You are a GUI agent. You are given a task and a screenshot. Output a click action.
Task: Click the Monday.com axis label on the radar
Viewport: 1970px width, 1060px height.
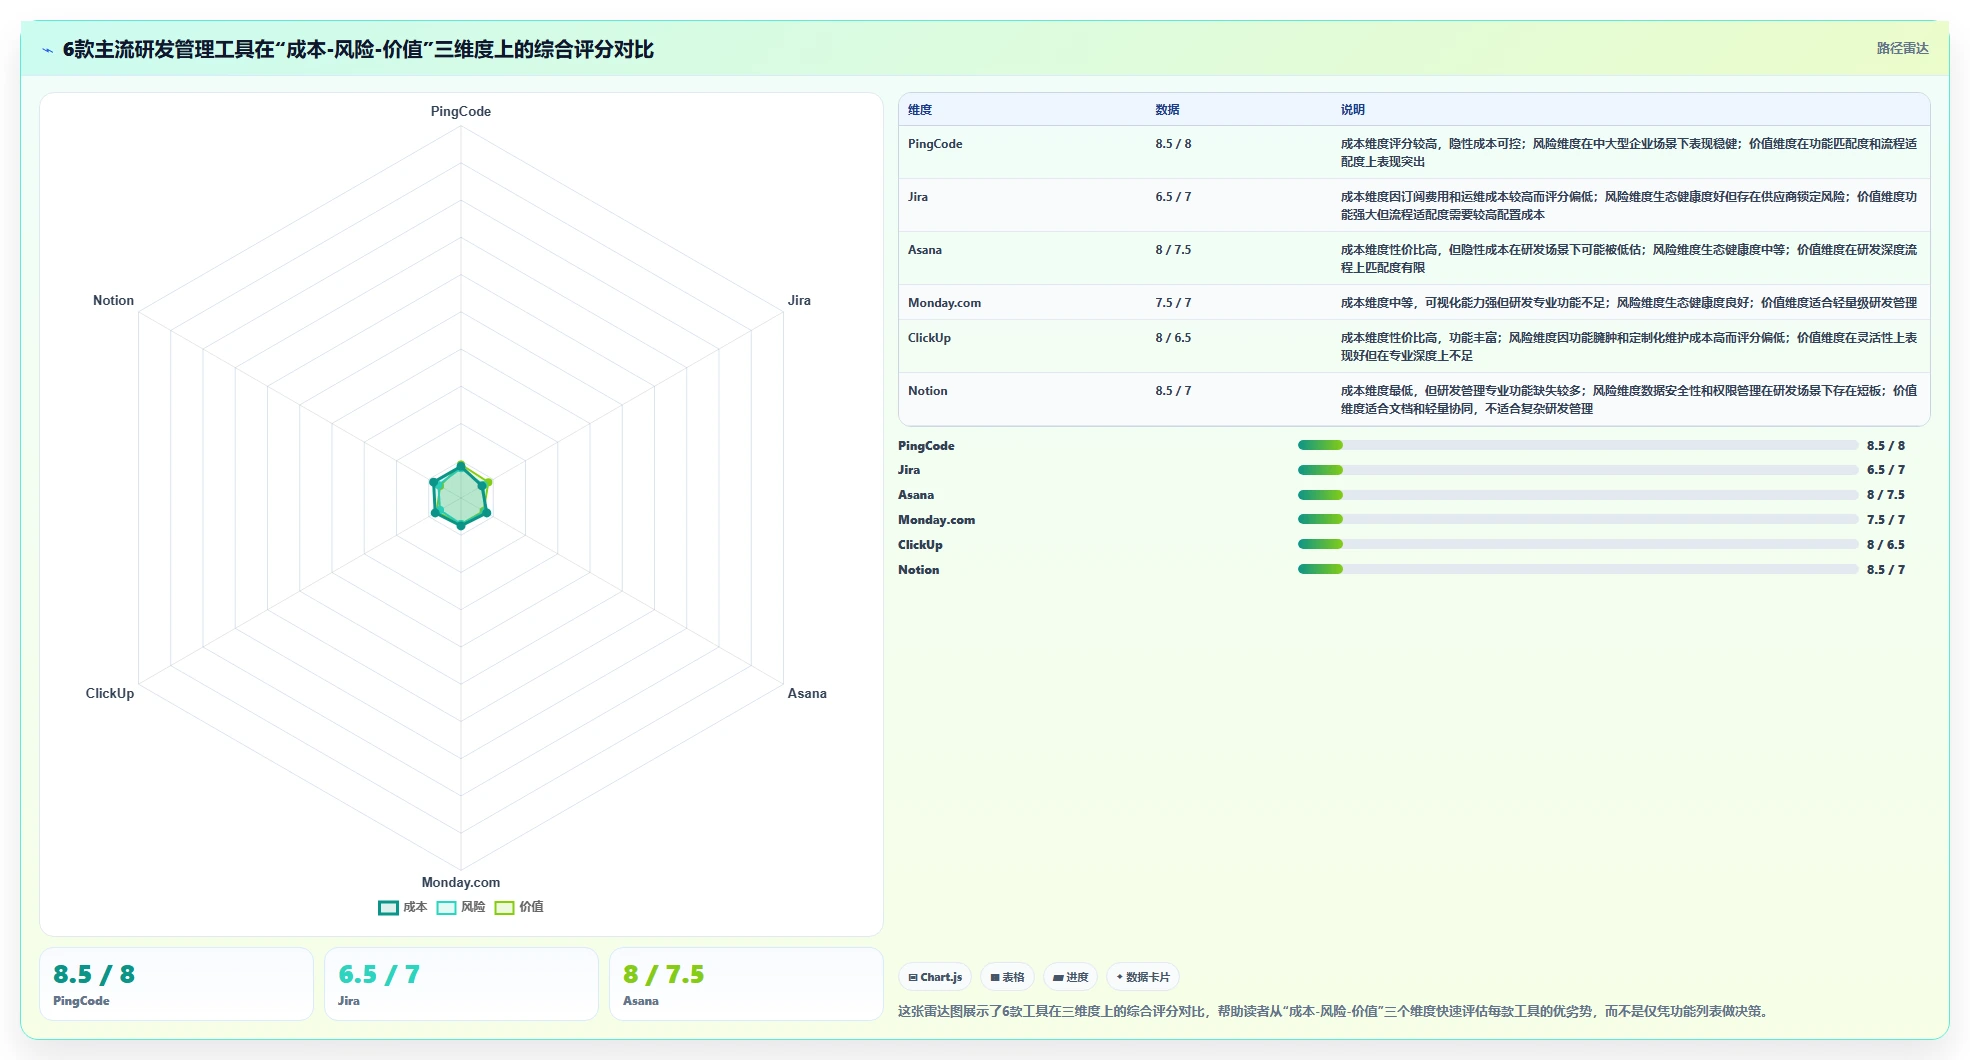(461, 882)
